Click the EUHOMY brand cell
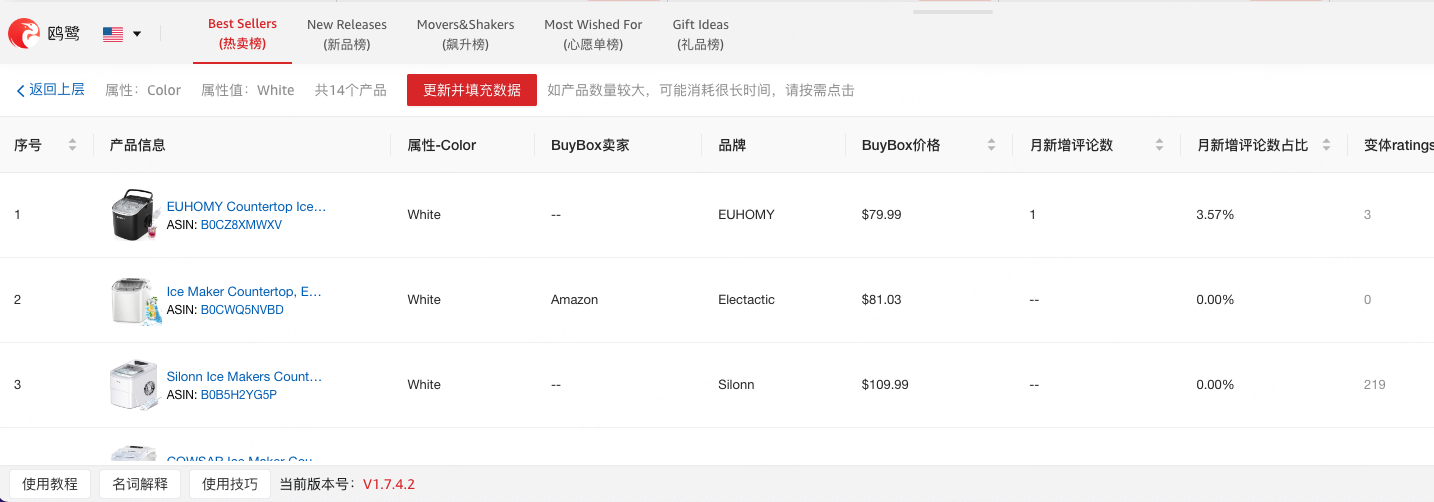This screenshot has height=502, width=1434. [746, 215]
